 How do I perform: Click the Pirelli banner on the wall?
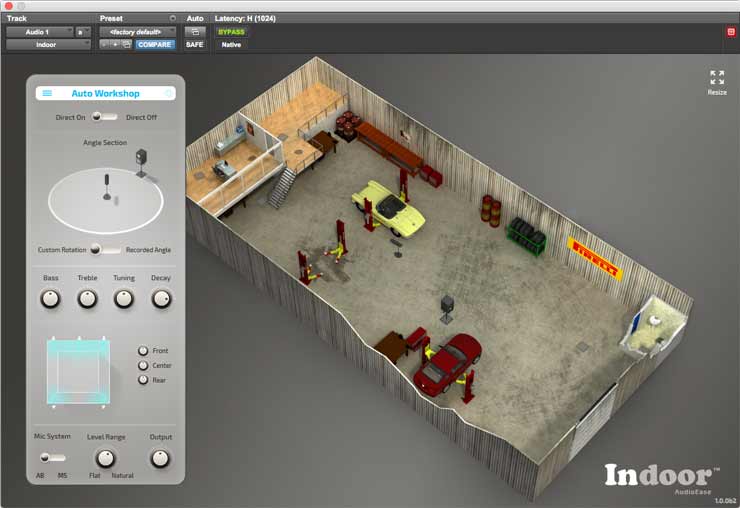[x=595, y=259]
